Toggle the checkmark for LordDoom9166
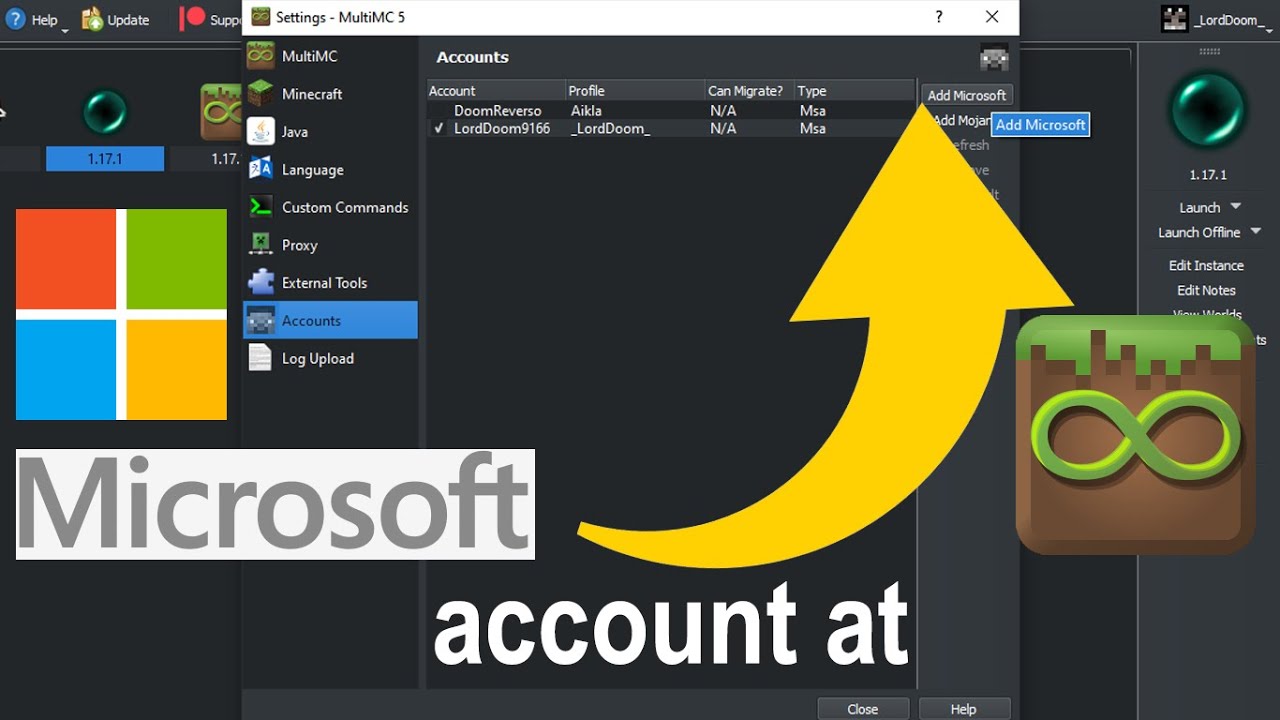Viewport: 1280px width, 720px height. tap(439, 128)
